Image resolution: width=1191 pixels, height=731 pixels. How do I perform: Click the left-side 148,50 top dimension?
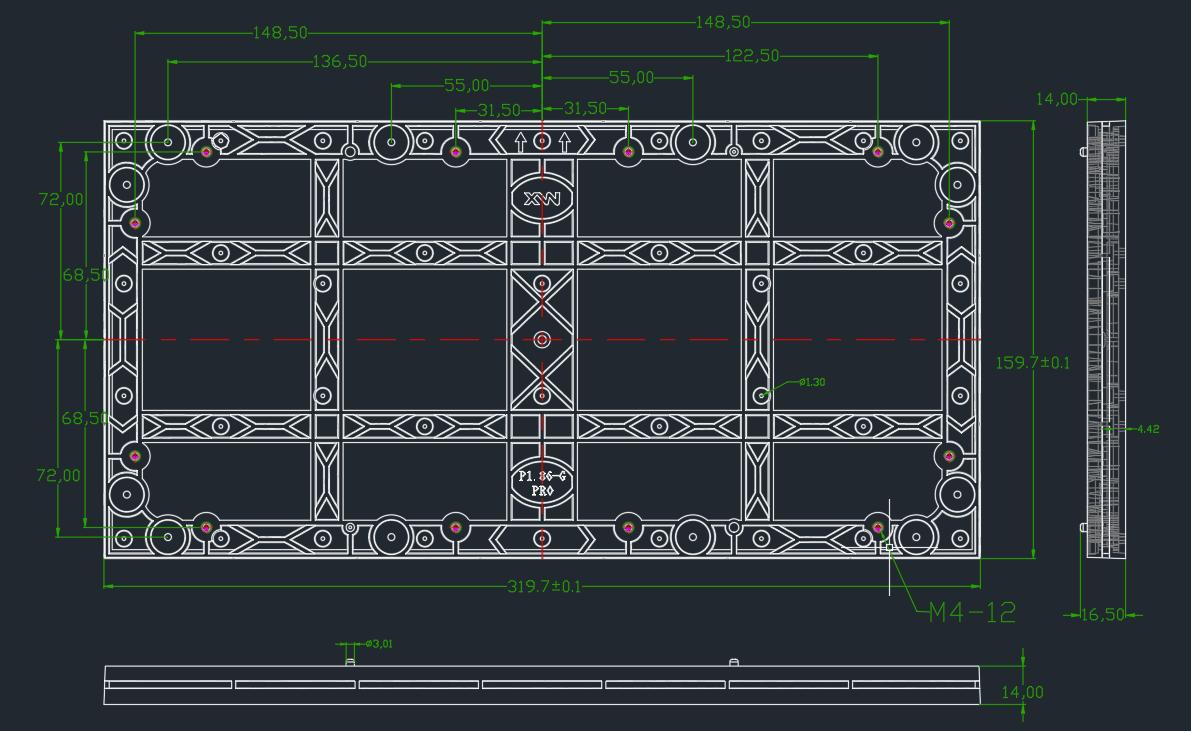(x=280, y=33)
